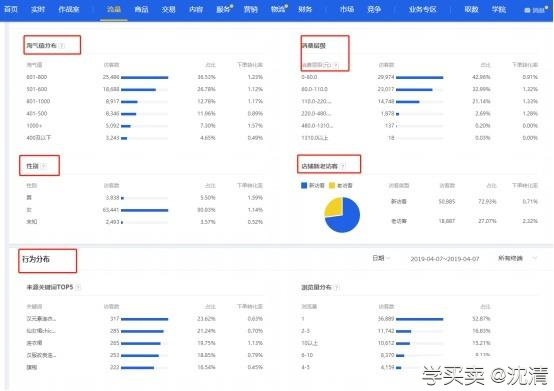Open 业务专区 in the top navigation
The width and height of the screenshot is (554, 391).
[x=423, y=9]
